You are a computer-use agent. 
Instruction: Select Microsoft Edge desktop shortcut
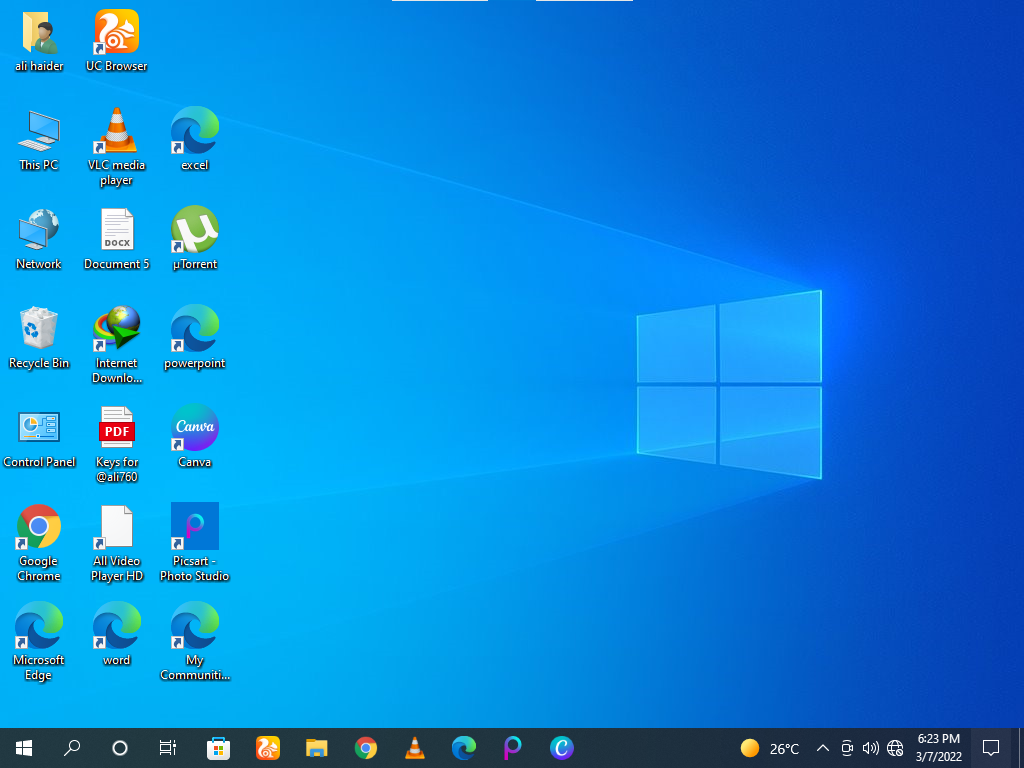39,643
